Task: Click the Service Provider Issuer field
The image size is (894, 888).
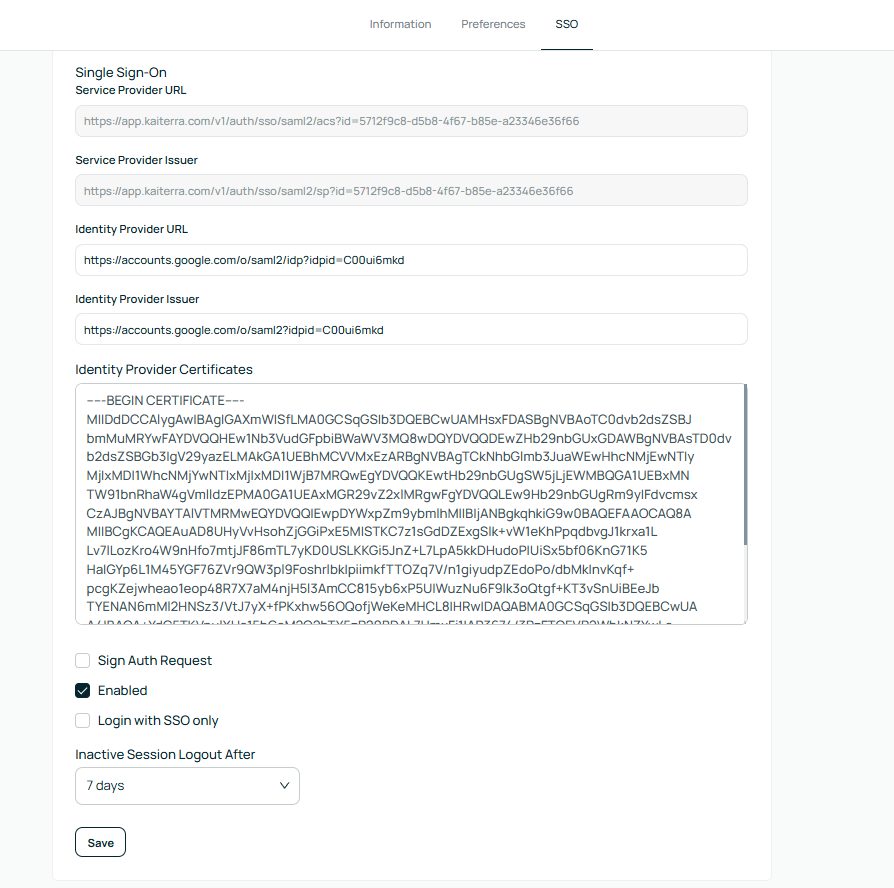Action: pyautogui.click(x=411, y=190)
